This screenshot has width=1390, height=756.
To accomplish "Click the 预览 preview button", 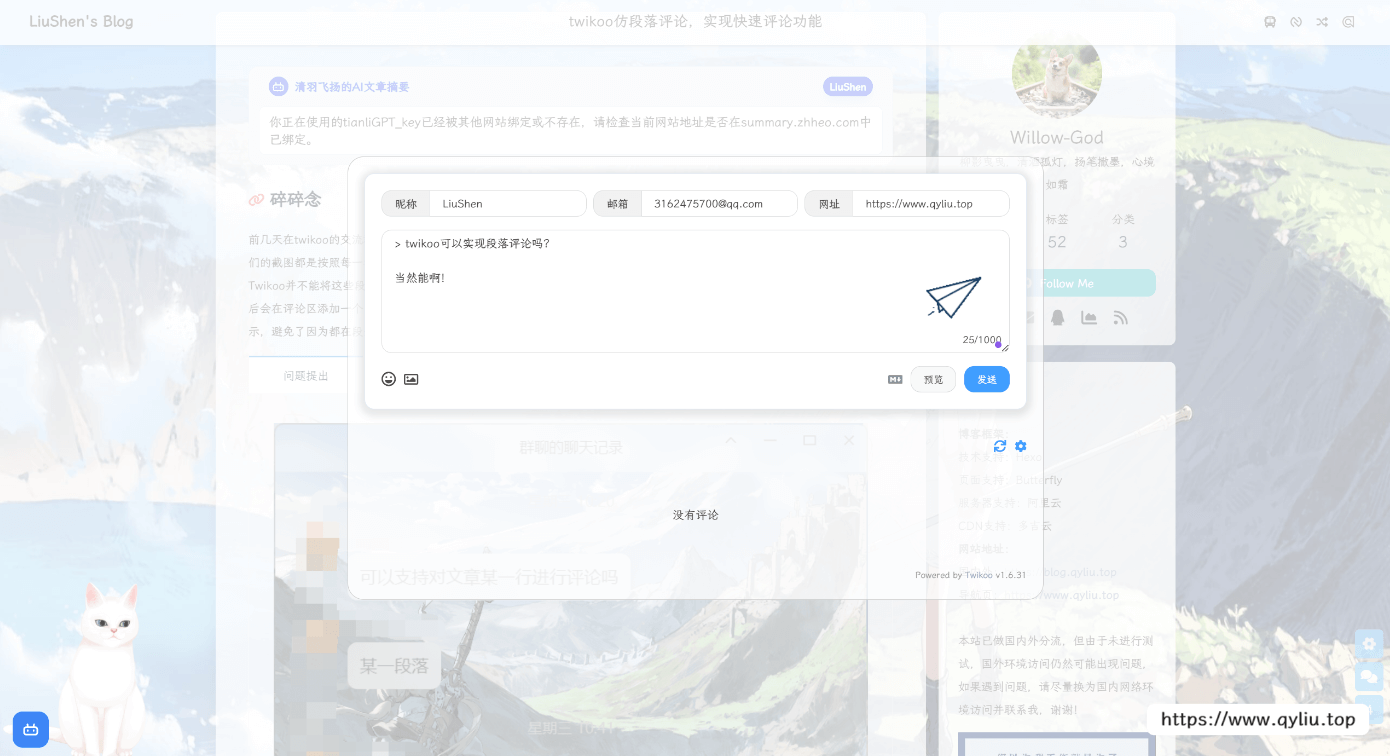I will tap(933, 379).
